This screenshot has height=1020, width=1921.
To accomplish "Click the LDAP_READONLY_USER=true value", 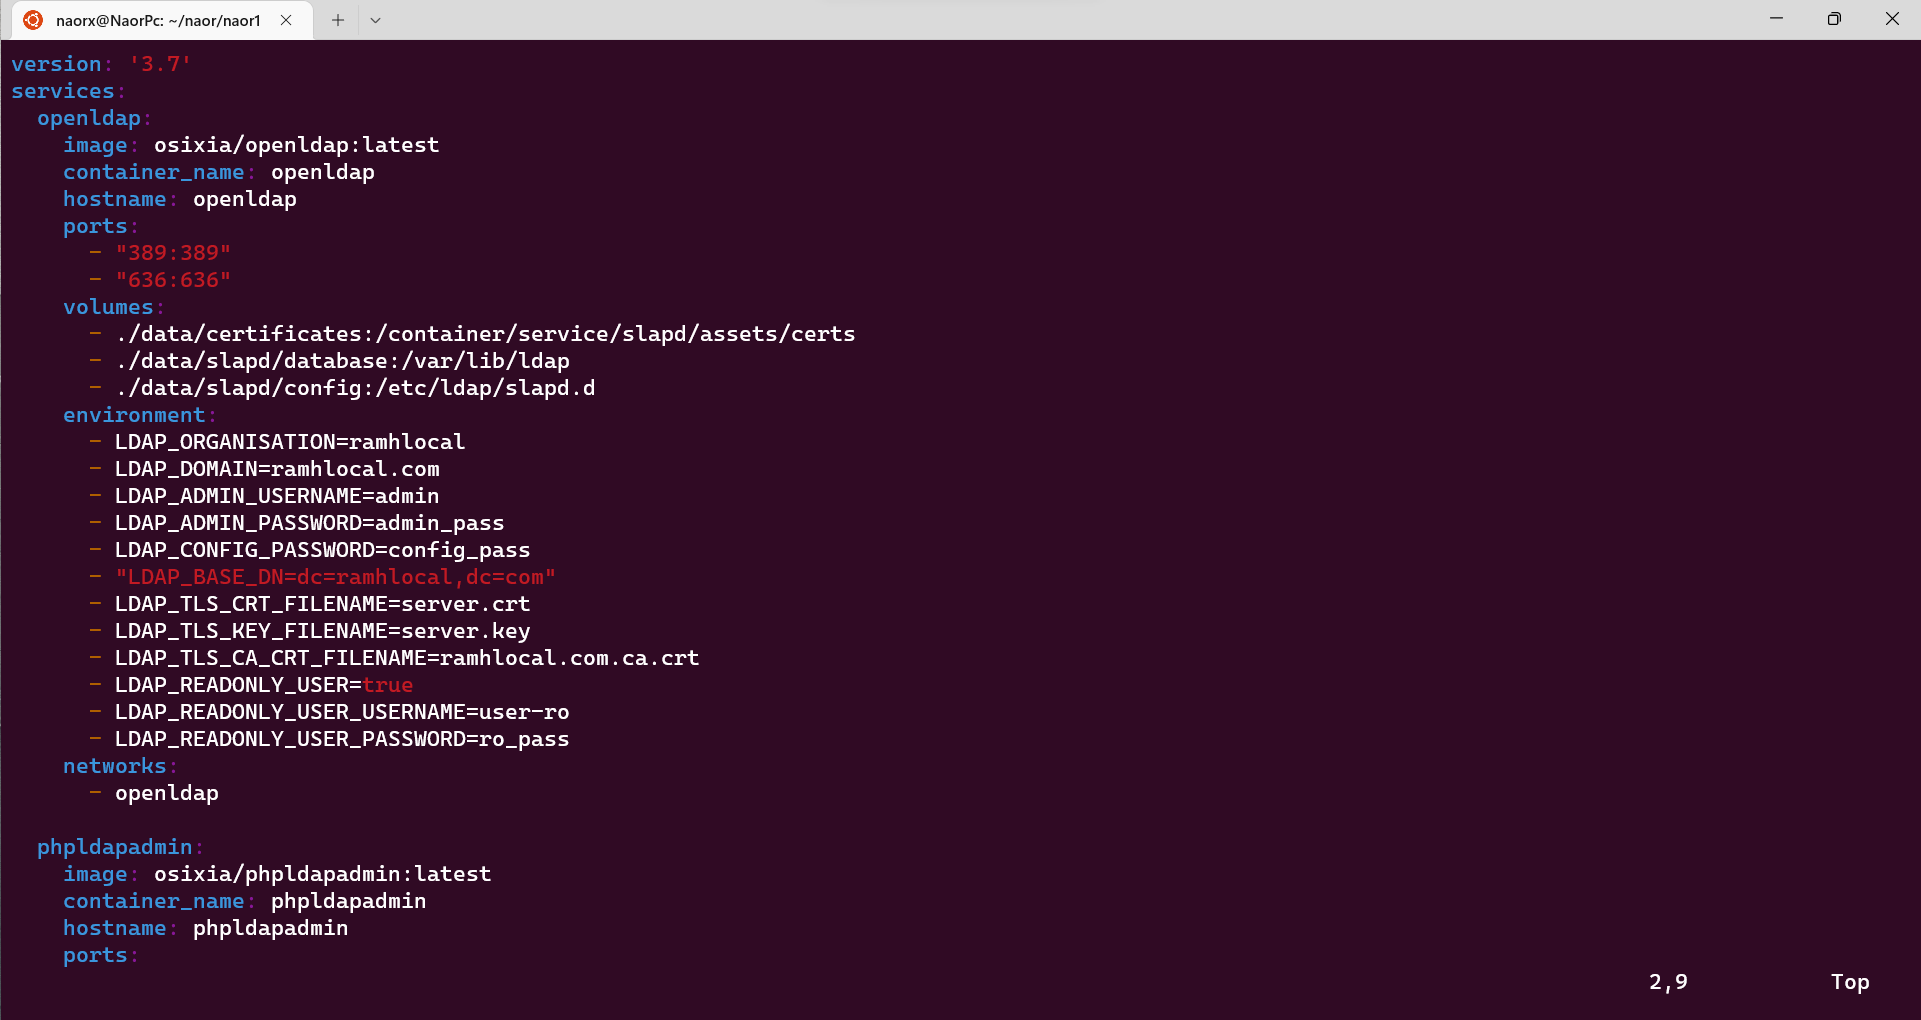I will [x=389, y=684].
